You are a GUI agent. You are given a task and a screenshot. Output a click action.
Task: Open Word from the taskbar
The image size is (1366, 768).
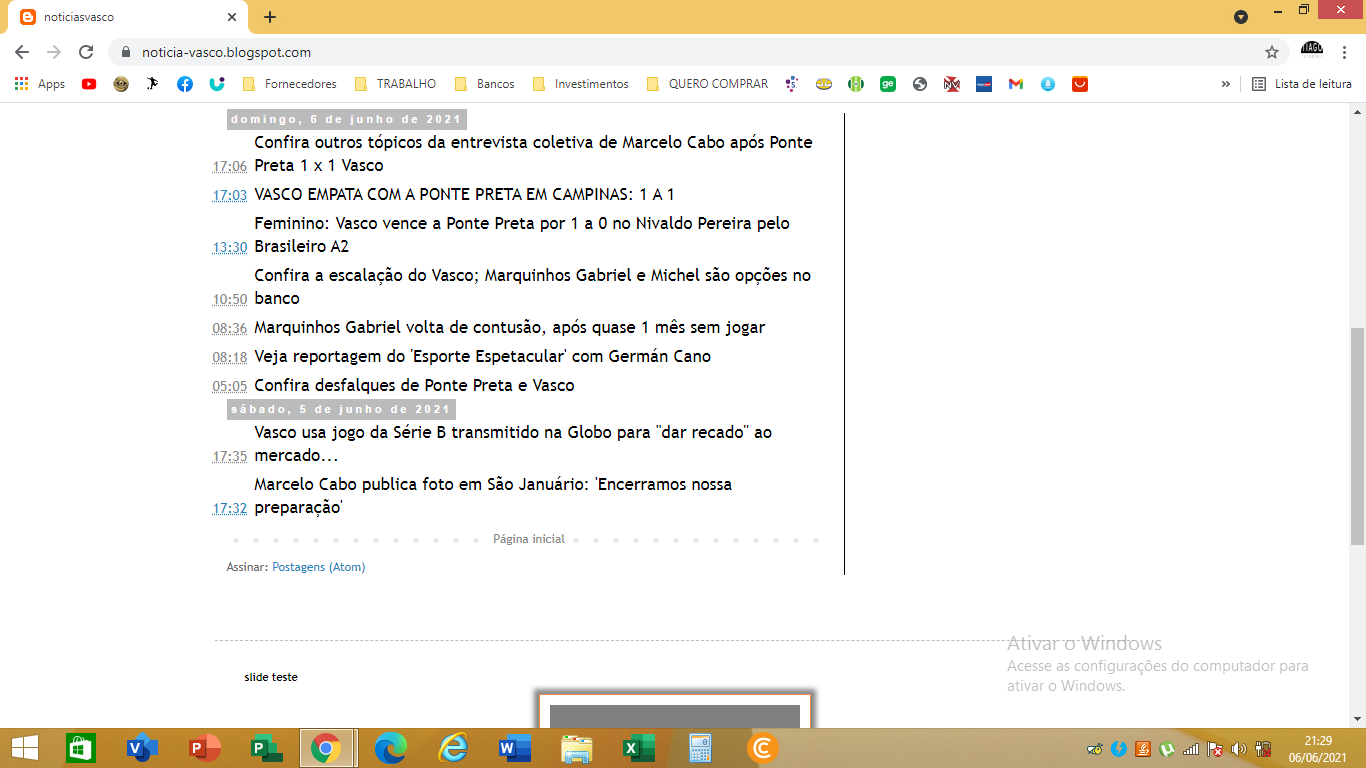tap(514, 748)
